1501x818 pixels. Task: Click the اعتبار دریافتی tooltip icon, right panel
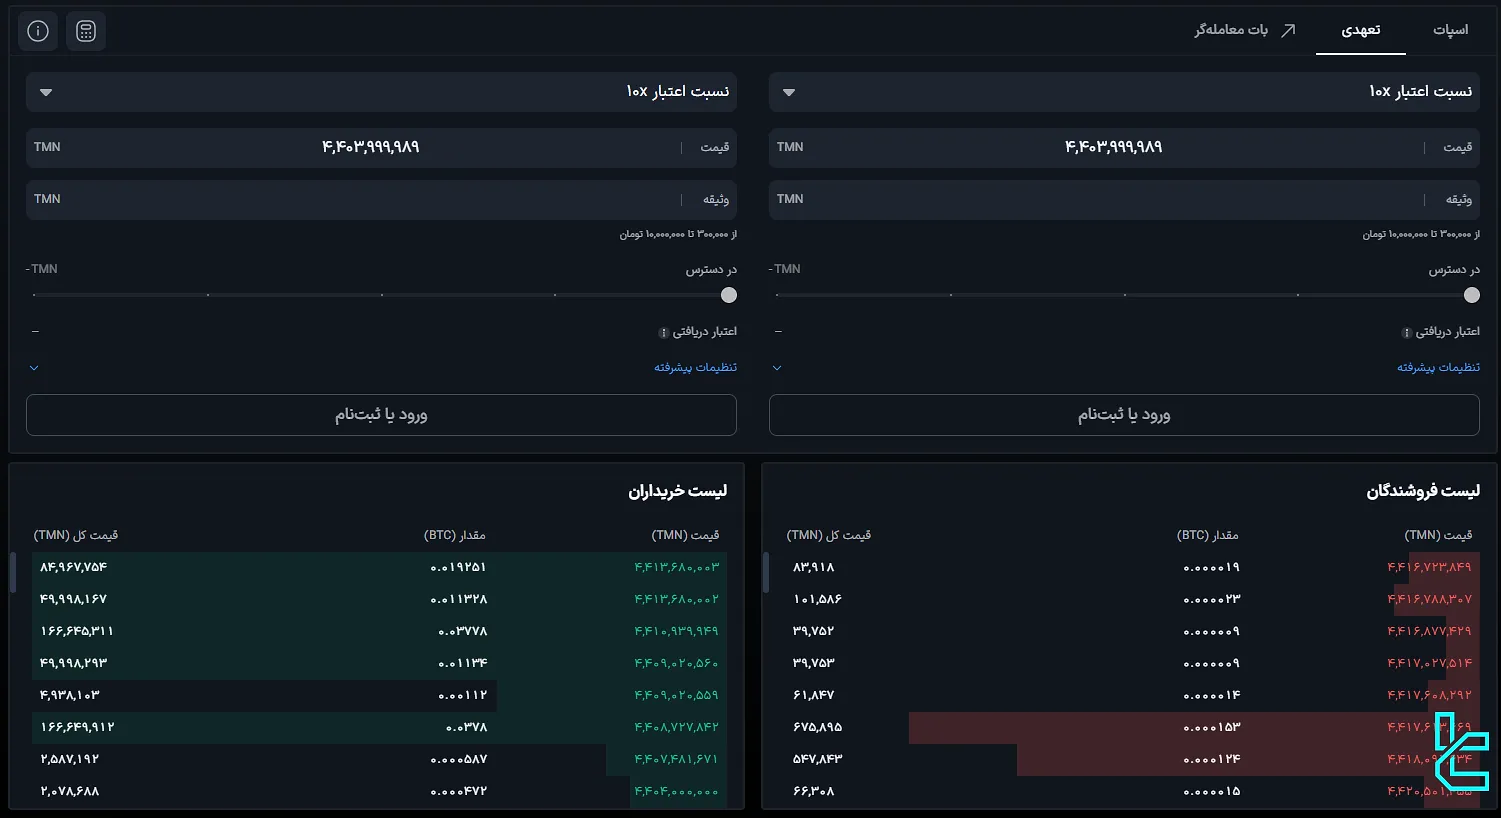pos(1407,332)
